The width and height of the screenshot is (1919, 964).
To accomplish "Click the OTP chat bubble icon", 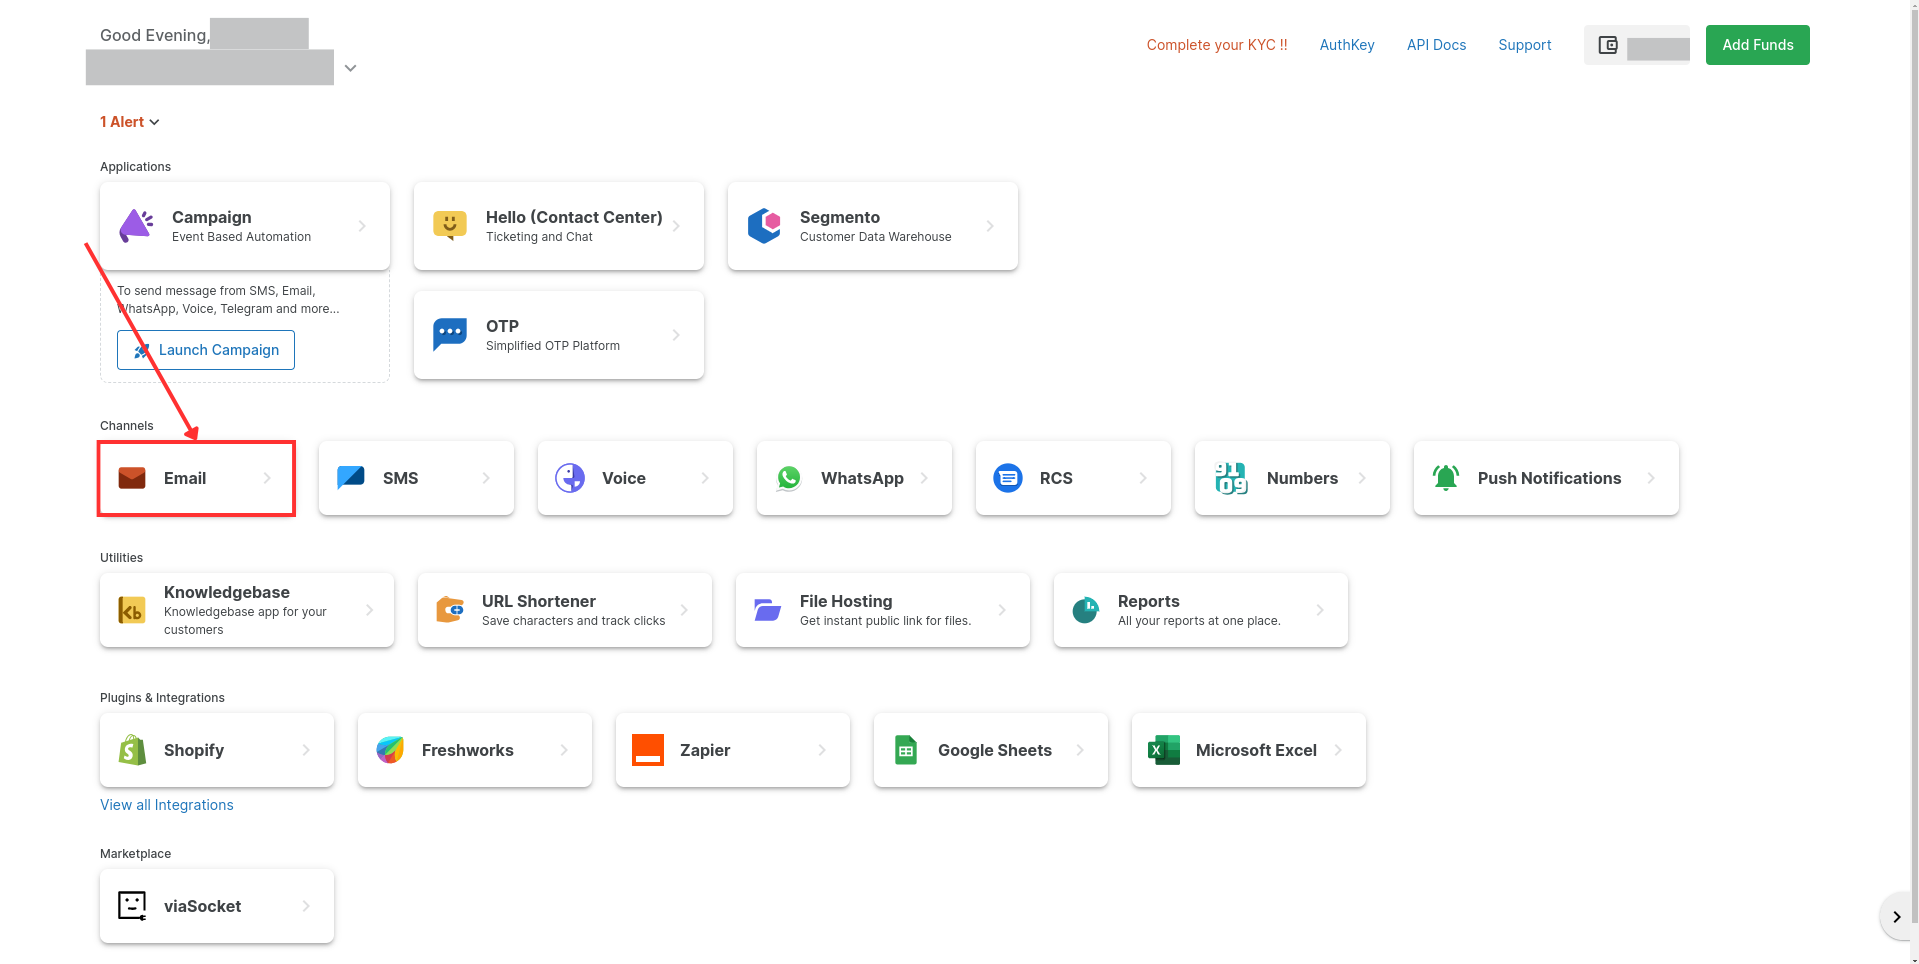I will 450,335.
